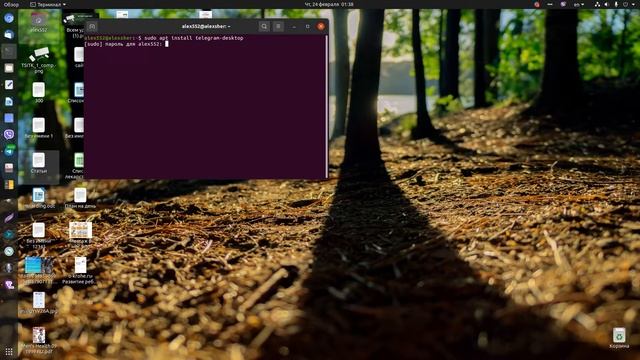Click the terminal scrollbar
The width and height of the screenshot is (640, 360).
pyautogui.click(x=327, y=106)
